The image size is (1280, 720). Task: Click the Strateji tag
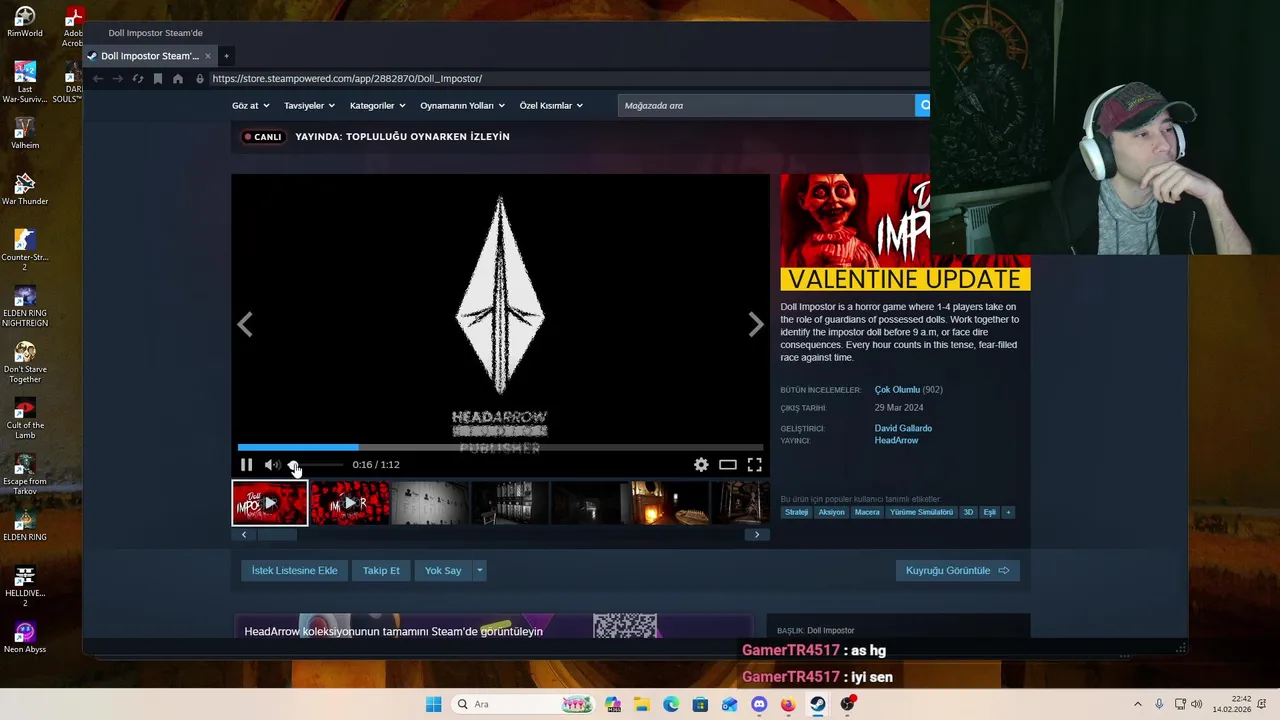pos(796,512)
